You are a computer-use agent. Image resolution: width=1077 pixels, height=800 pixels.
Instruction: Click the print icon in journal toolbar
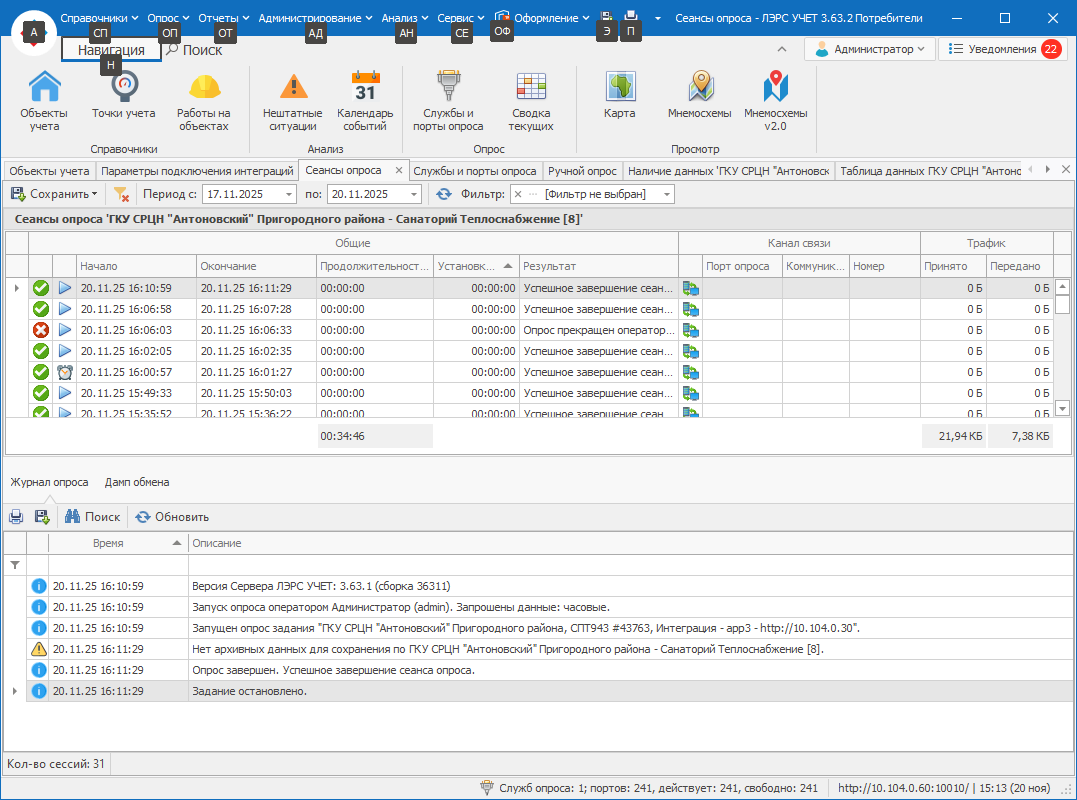click(16, 517)
